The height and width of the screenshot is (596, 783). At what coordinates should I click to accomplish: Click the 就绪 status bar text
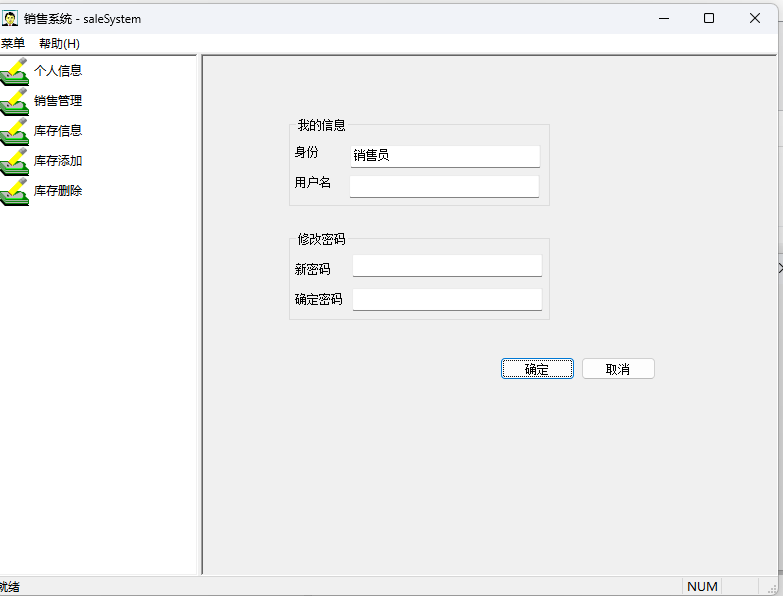coord(10,587)
